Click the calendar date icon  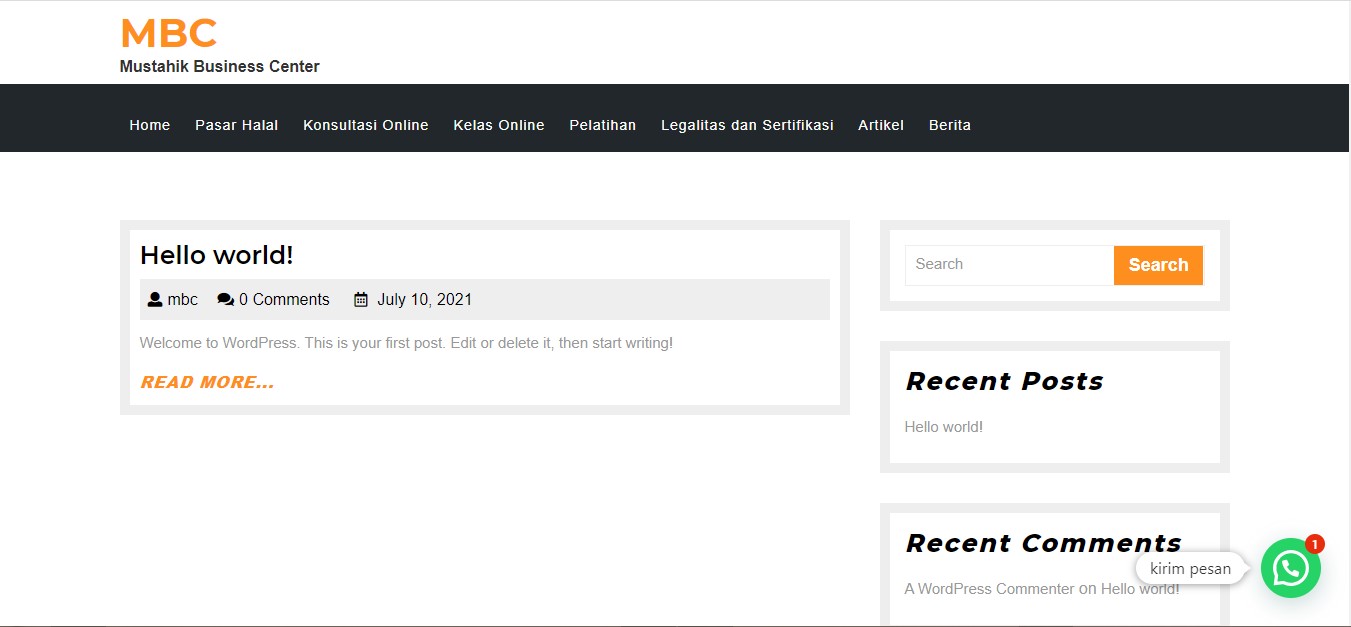361,299
